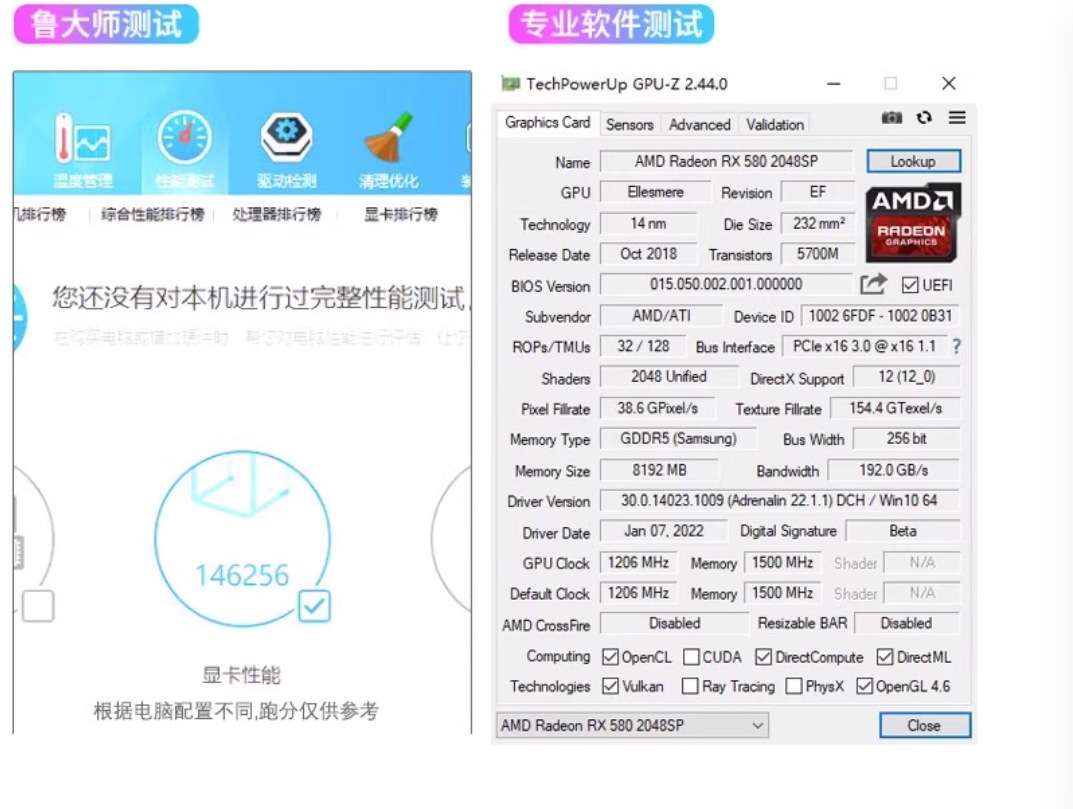Click GPU-Z title bar app icon
Image resolution: width=1073 pixels, height=809 pixels.
[x=510, y=84]
